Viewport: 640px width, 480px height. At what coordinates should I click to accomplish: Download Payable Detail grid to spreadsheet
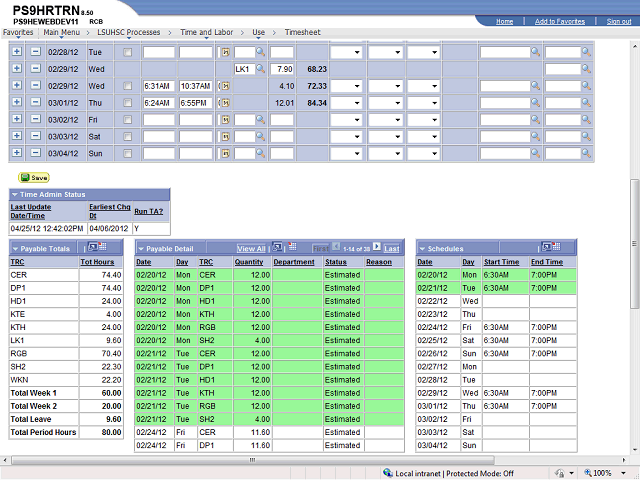pyautogui.click(x=292, y=247)
